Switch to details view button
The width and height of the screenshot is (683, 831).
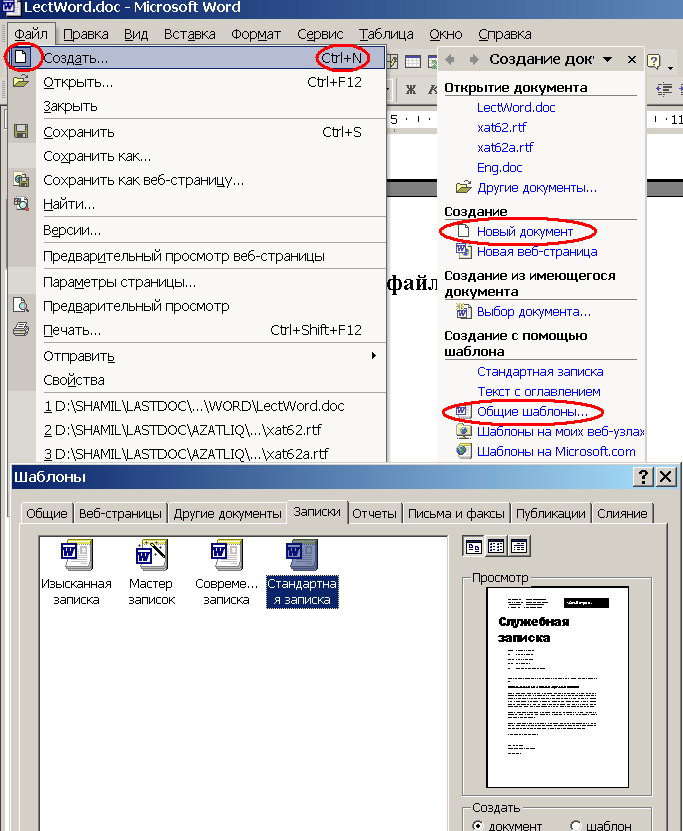point(519,546)
